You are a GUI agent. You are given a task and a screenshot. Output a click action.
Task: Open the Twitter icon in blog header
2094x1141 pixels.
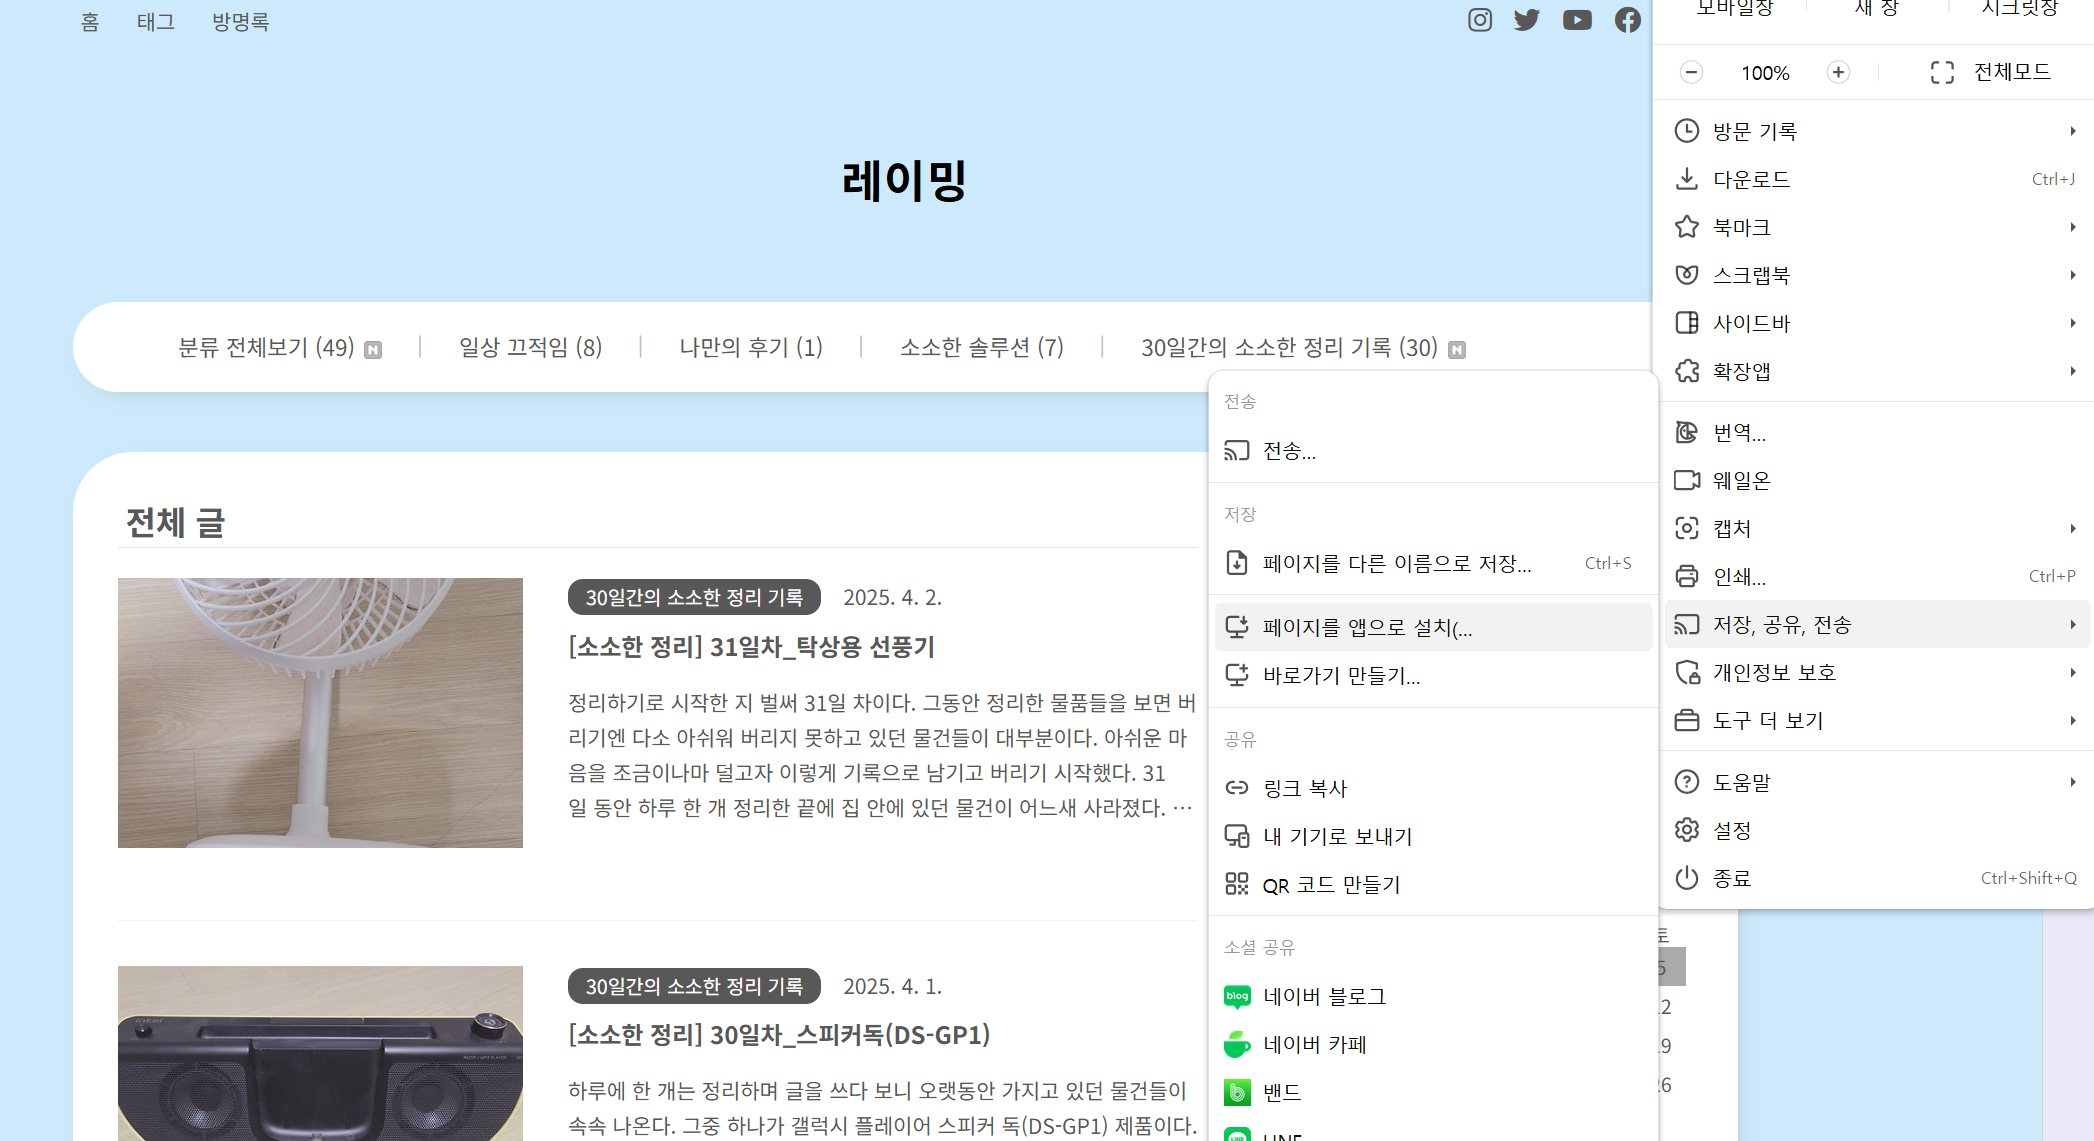1527,20
